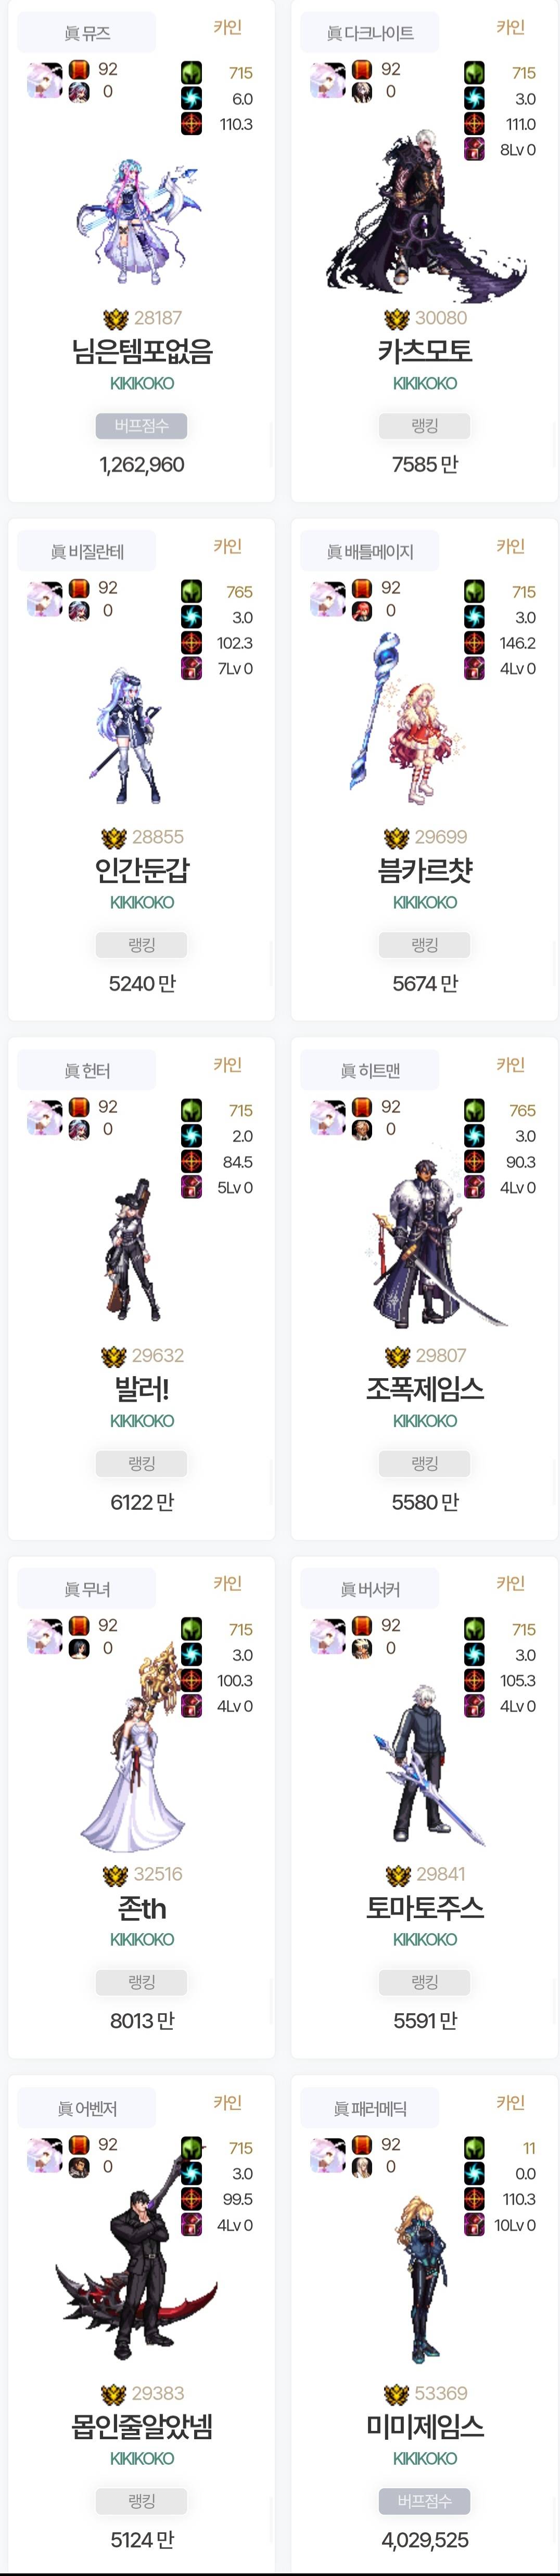The image size is (560, 2576).
Task: Click the red book icon on 븜카르챳 card
Action: (x=362, y=588)
